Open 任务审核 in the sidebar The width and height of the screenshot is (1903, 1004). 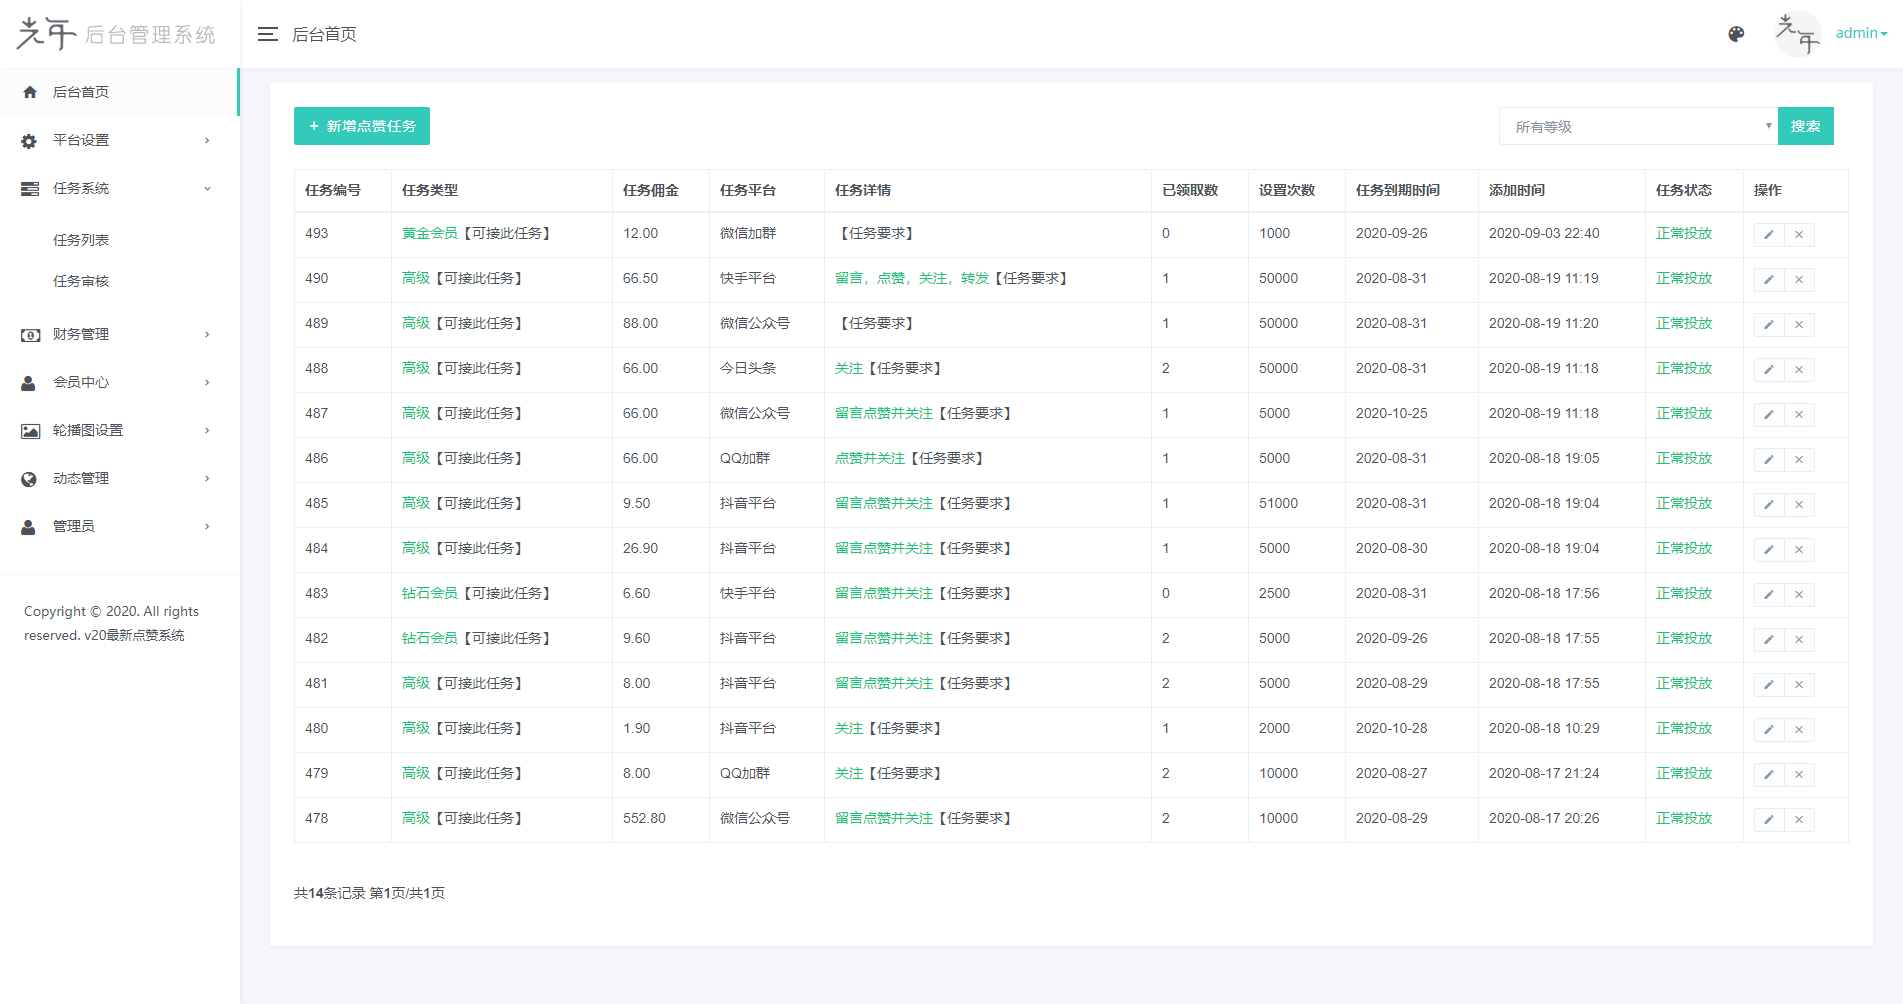81,282
